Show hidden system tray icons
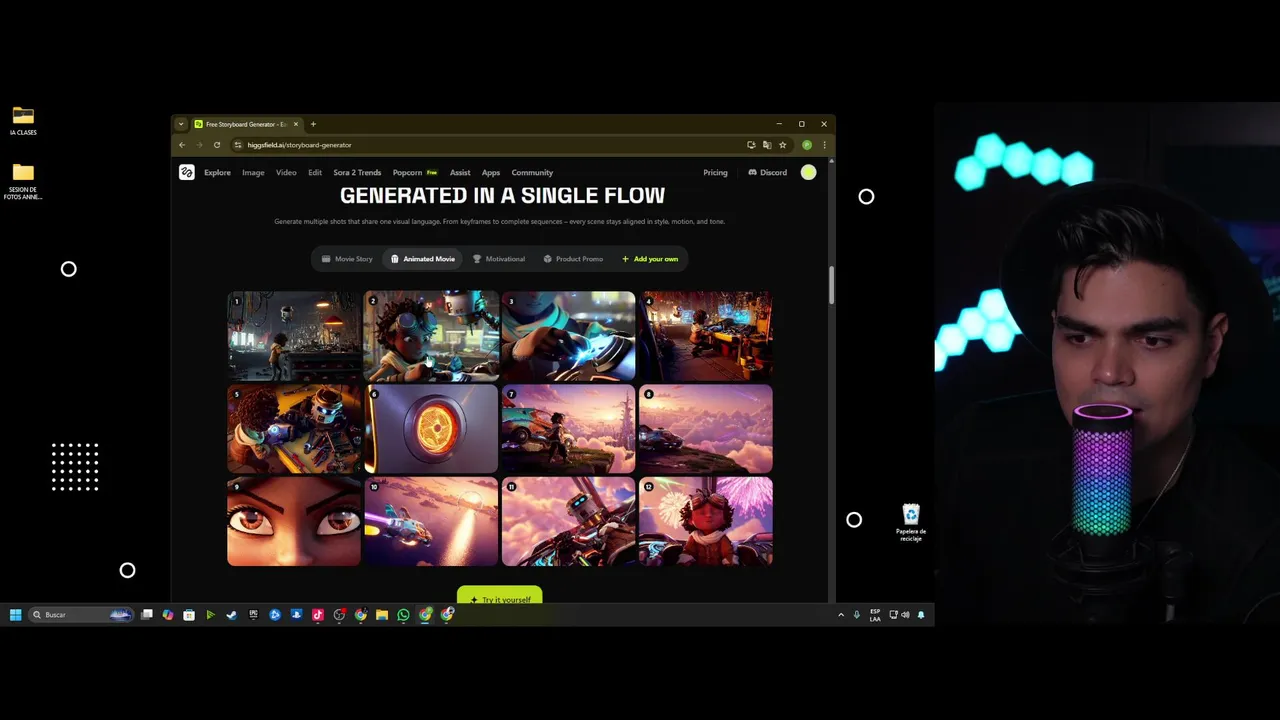Screen dimensions: 1280x720 (840, 615)
